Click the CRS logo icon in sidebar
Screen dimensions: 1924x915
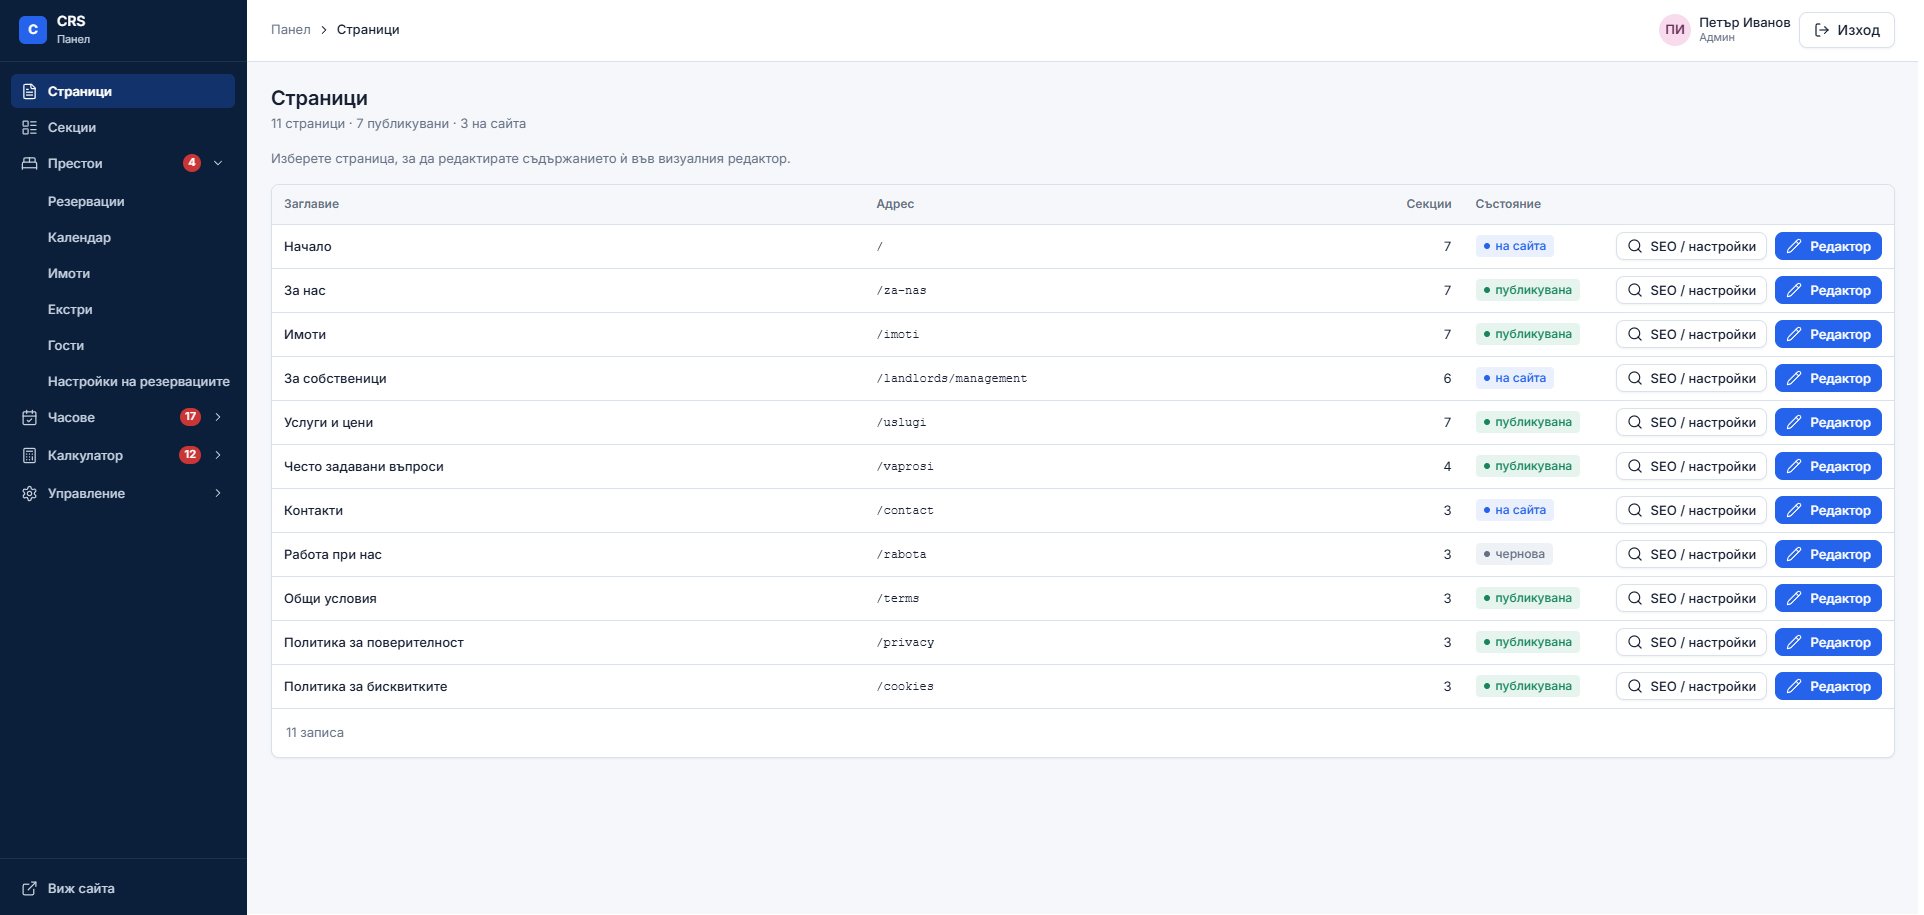point(33,30)
